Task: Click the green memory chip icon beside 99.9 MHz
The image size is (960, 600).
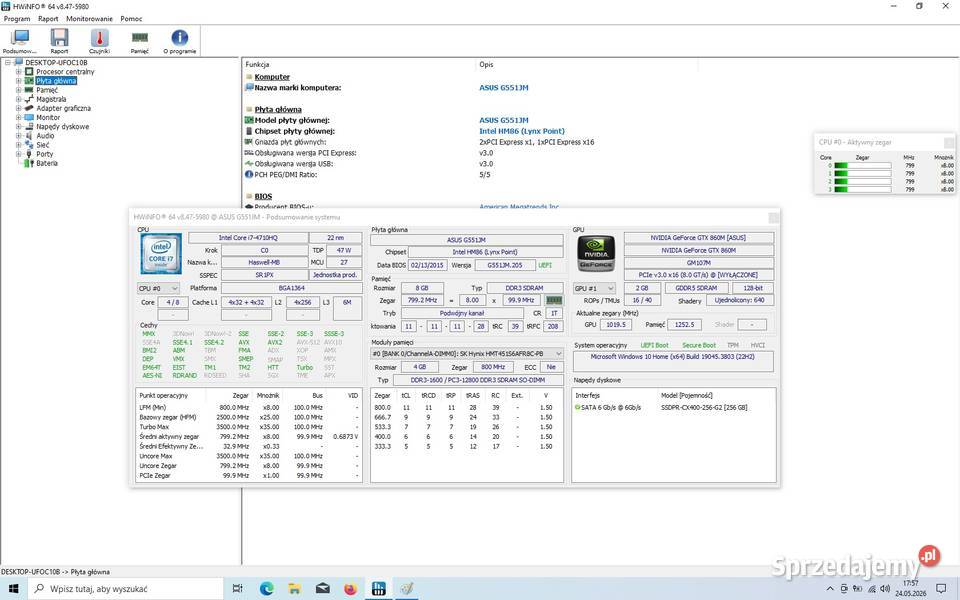Action: click(x=553, y=300)
